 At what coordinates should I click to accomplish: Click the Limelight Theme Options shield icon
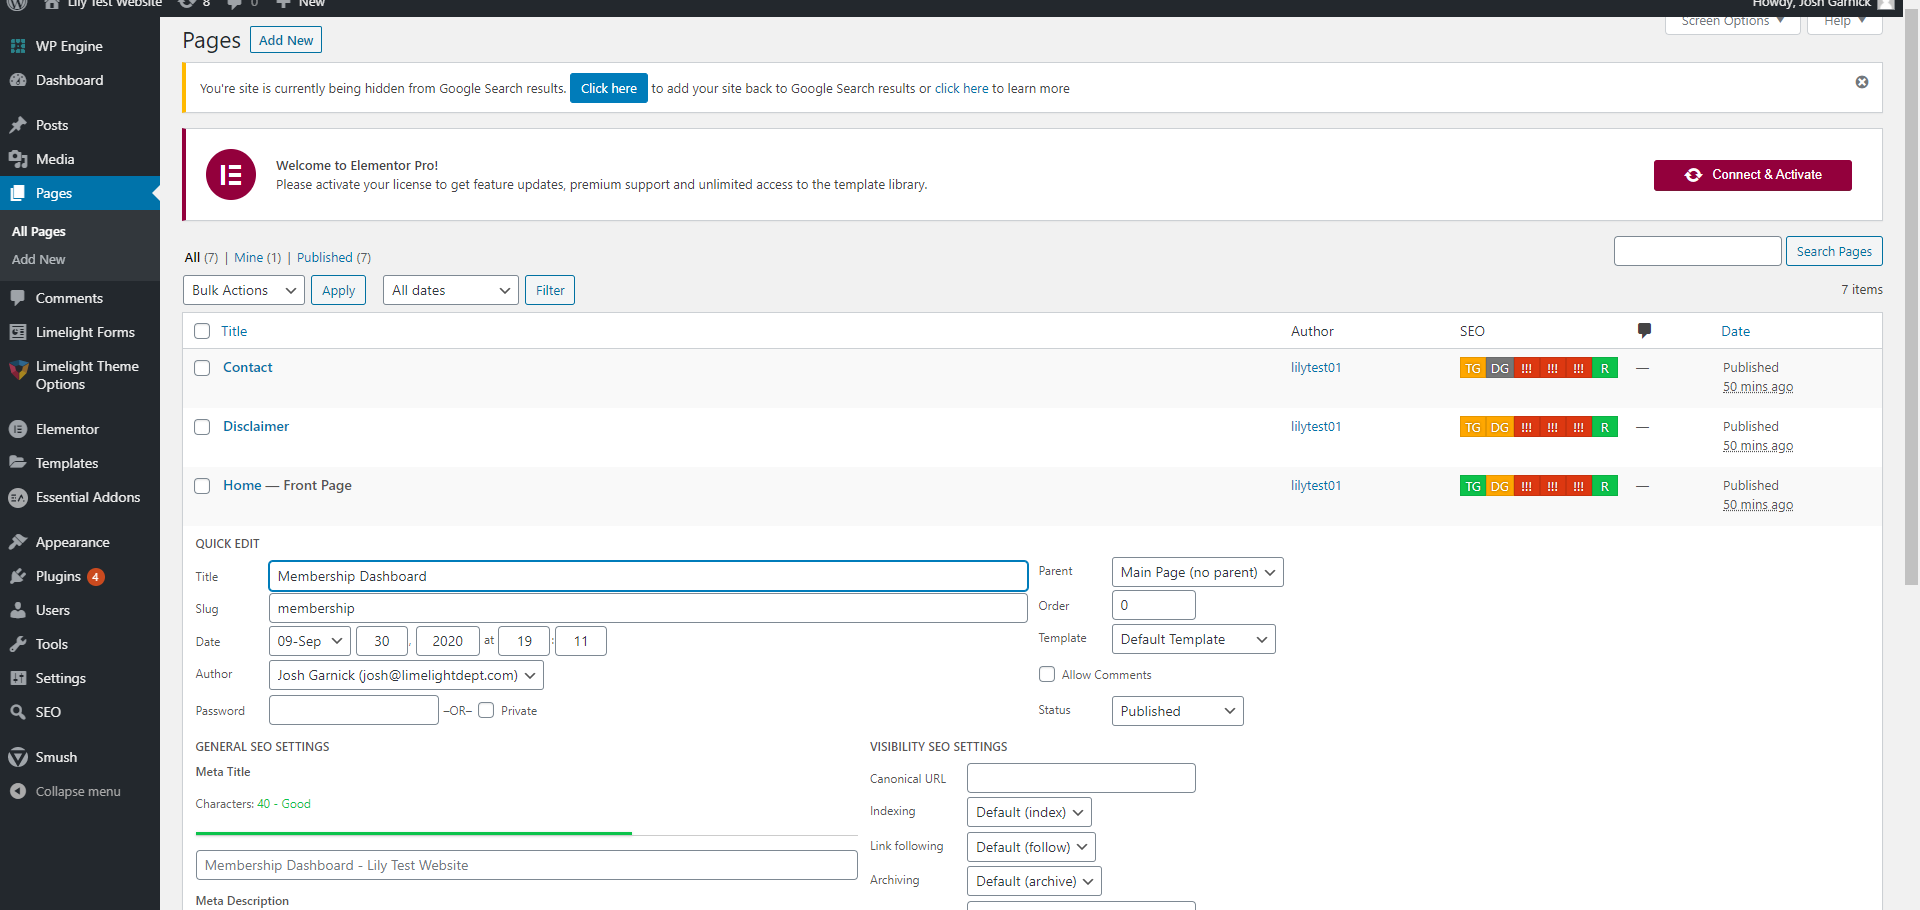coord(18,370)
